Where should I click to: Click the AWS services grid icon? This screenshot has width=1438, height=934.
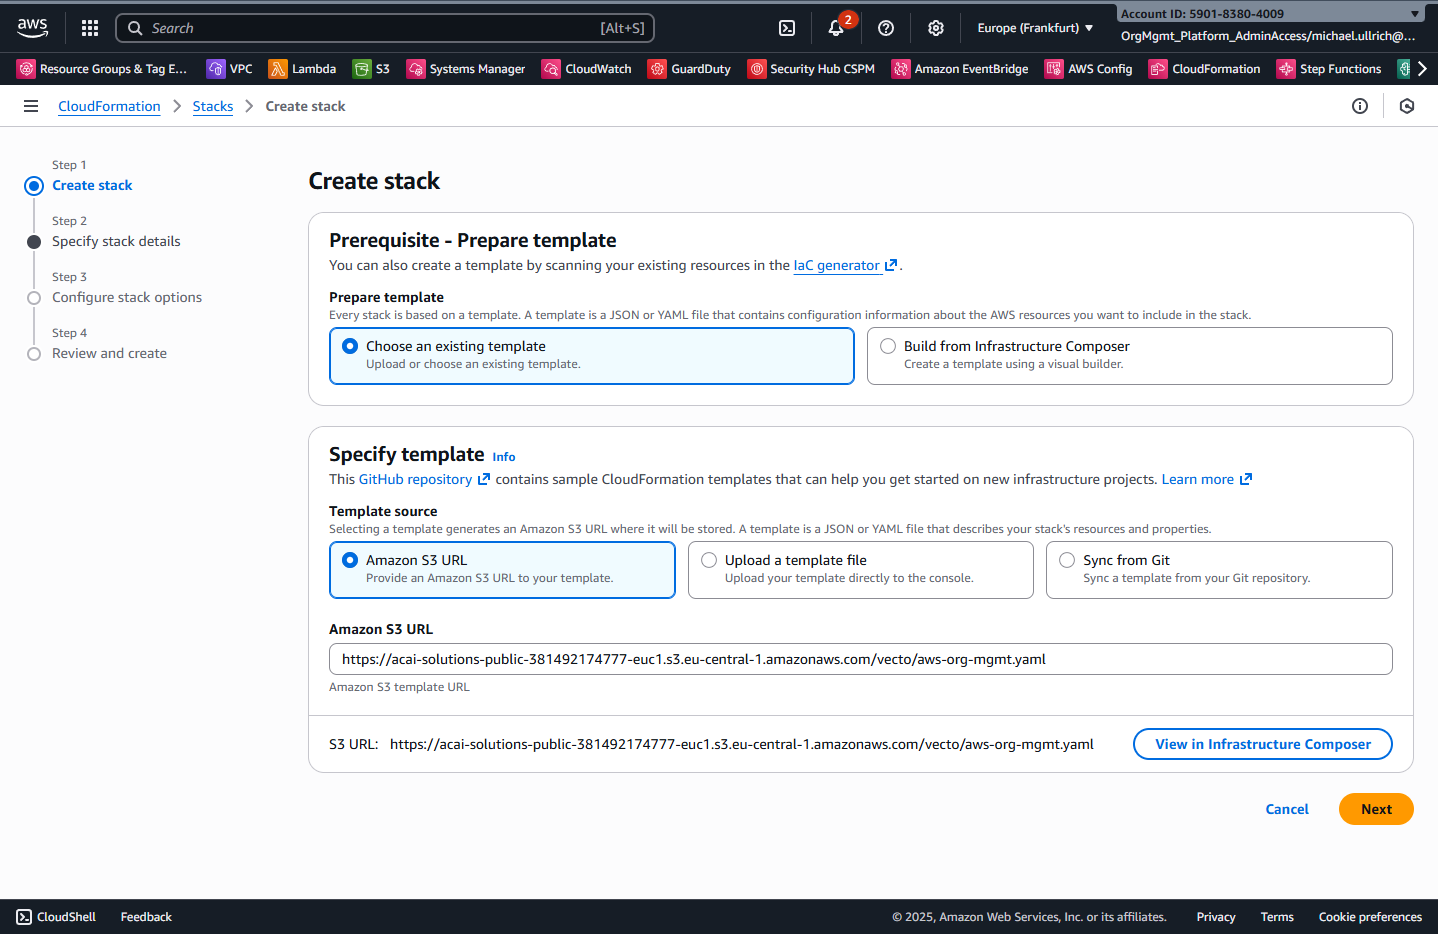tap(89, 28)
